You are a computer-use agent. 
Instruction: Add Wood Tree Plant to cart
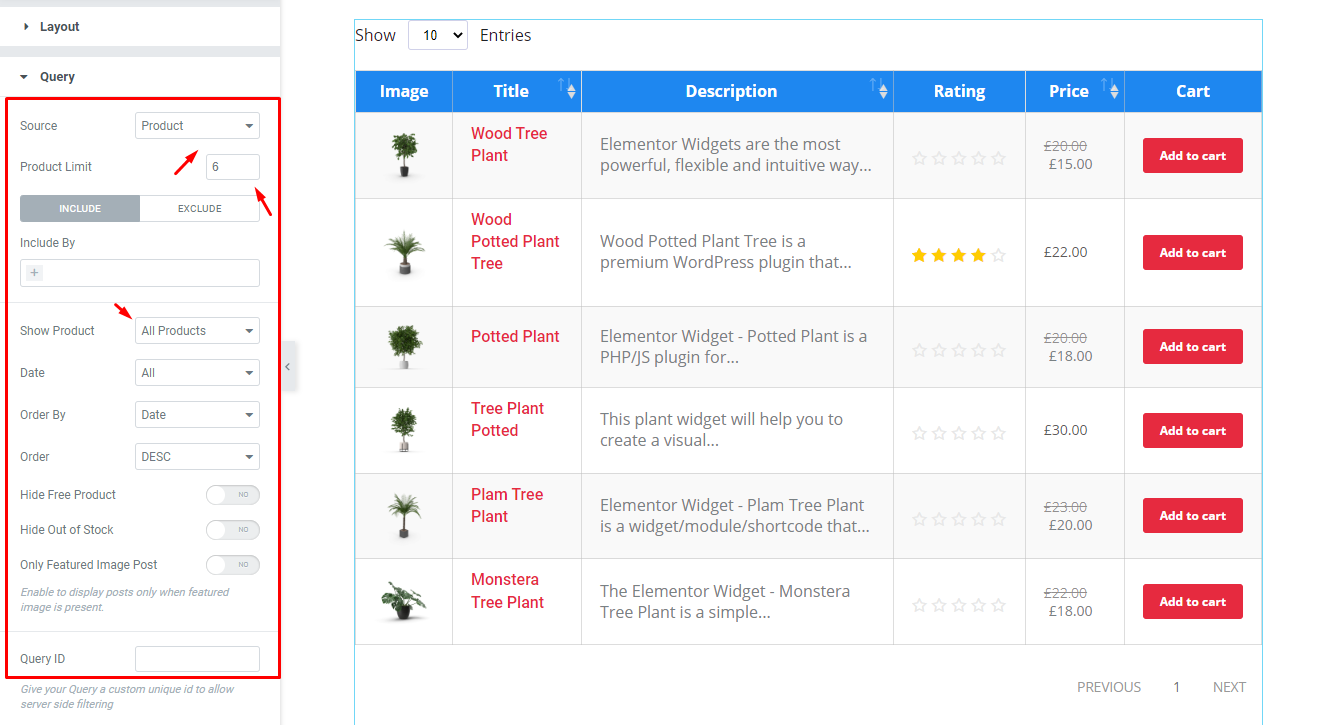1192,155
